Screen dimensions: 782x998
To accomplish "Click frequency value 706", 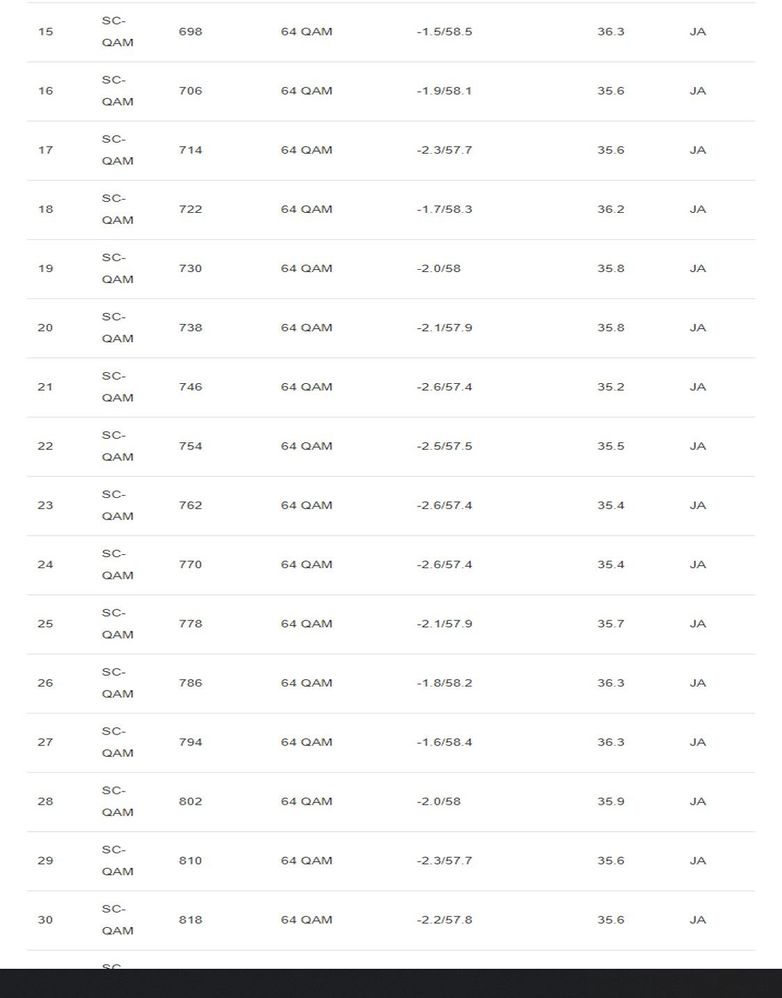I will pyautogui.click(x=190, y=91).
